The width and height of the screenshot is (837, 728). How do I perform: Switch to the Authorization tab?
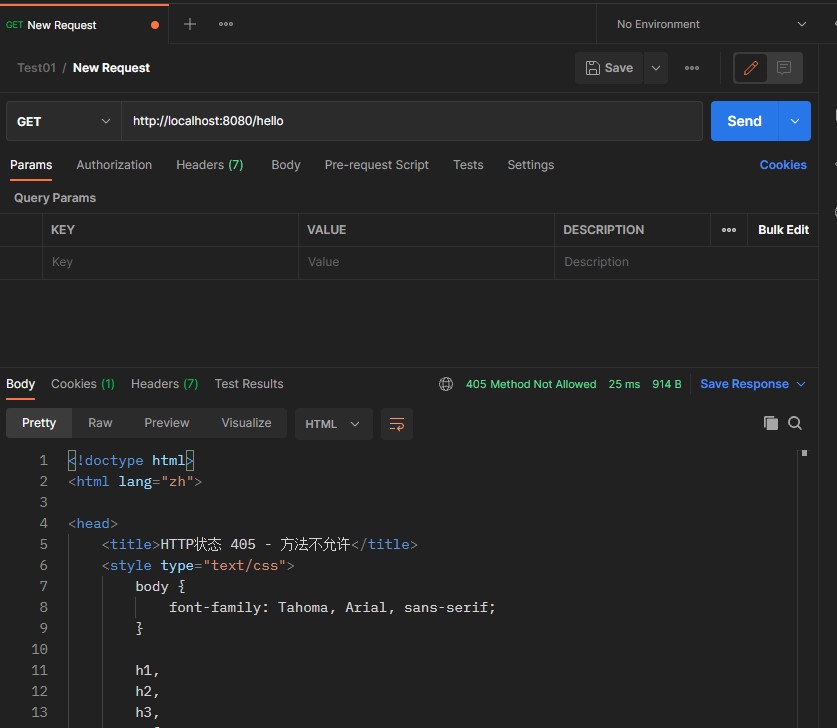click(x=114, y=165)
